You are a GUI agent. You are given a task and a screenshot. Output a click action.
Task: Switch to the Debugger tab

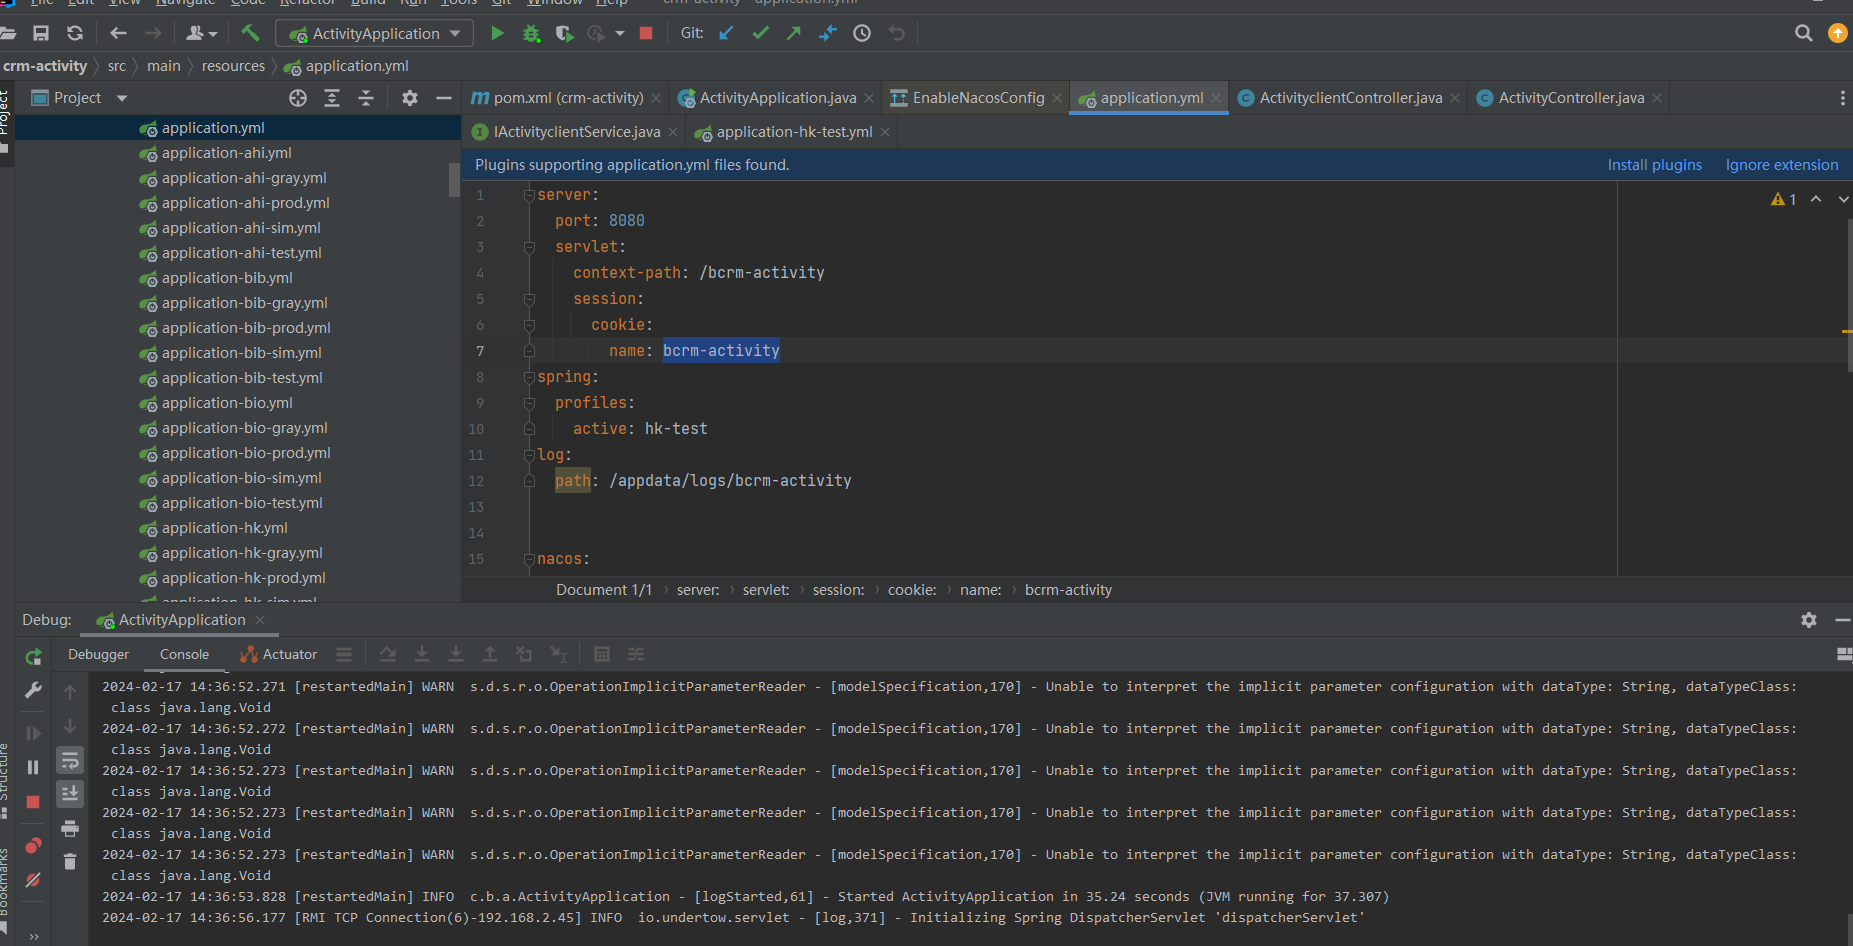point(98,654)
